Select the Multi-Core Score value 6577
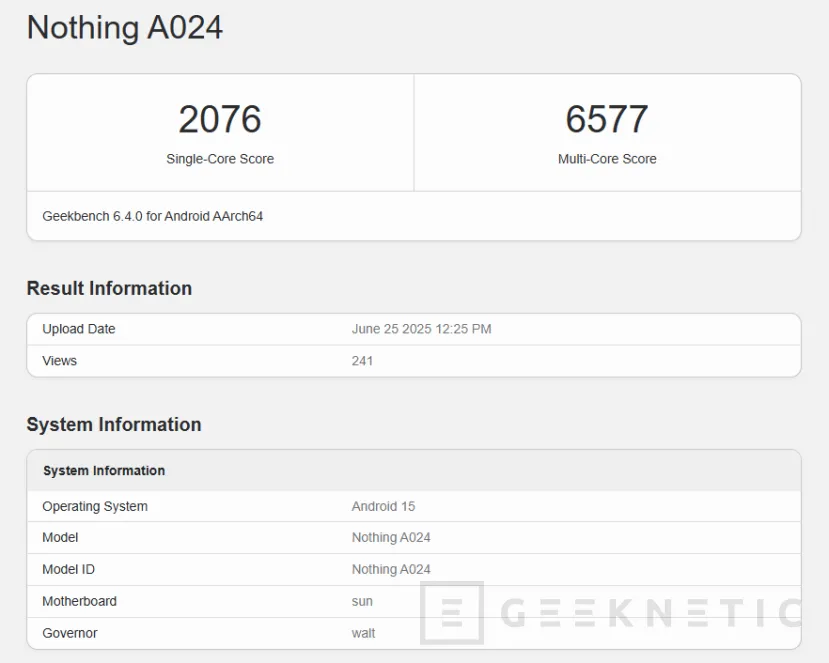 pyautogui.click(x=606, y=119)
